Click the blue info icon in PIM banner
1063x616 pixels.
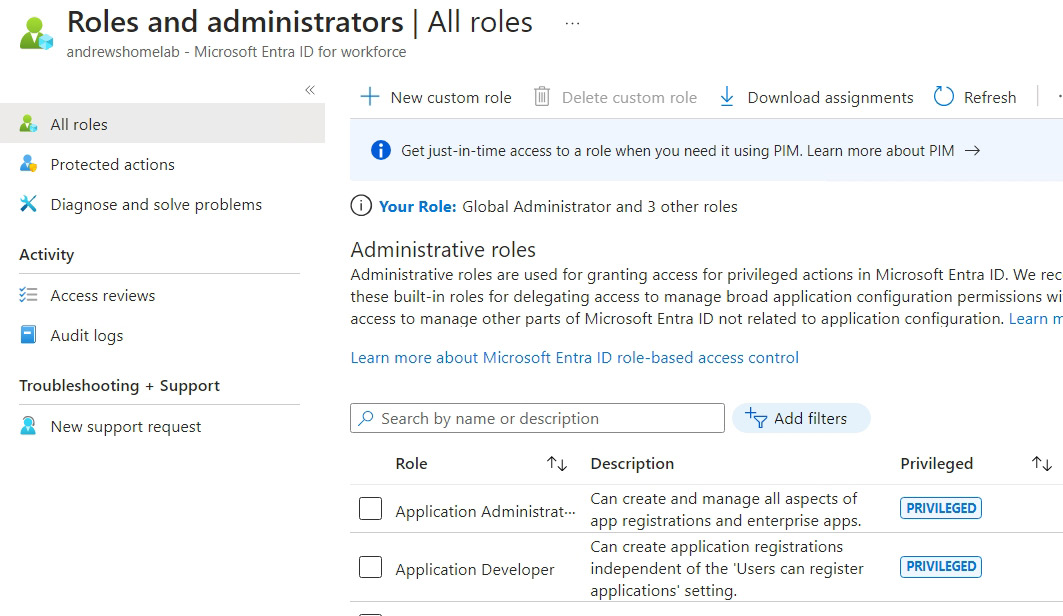tap(381, 150)
